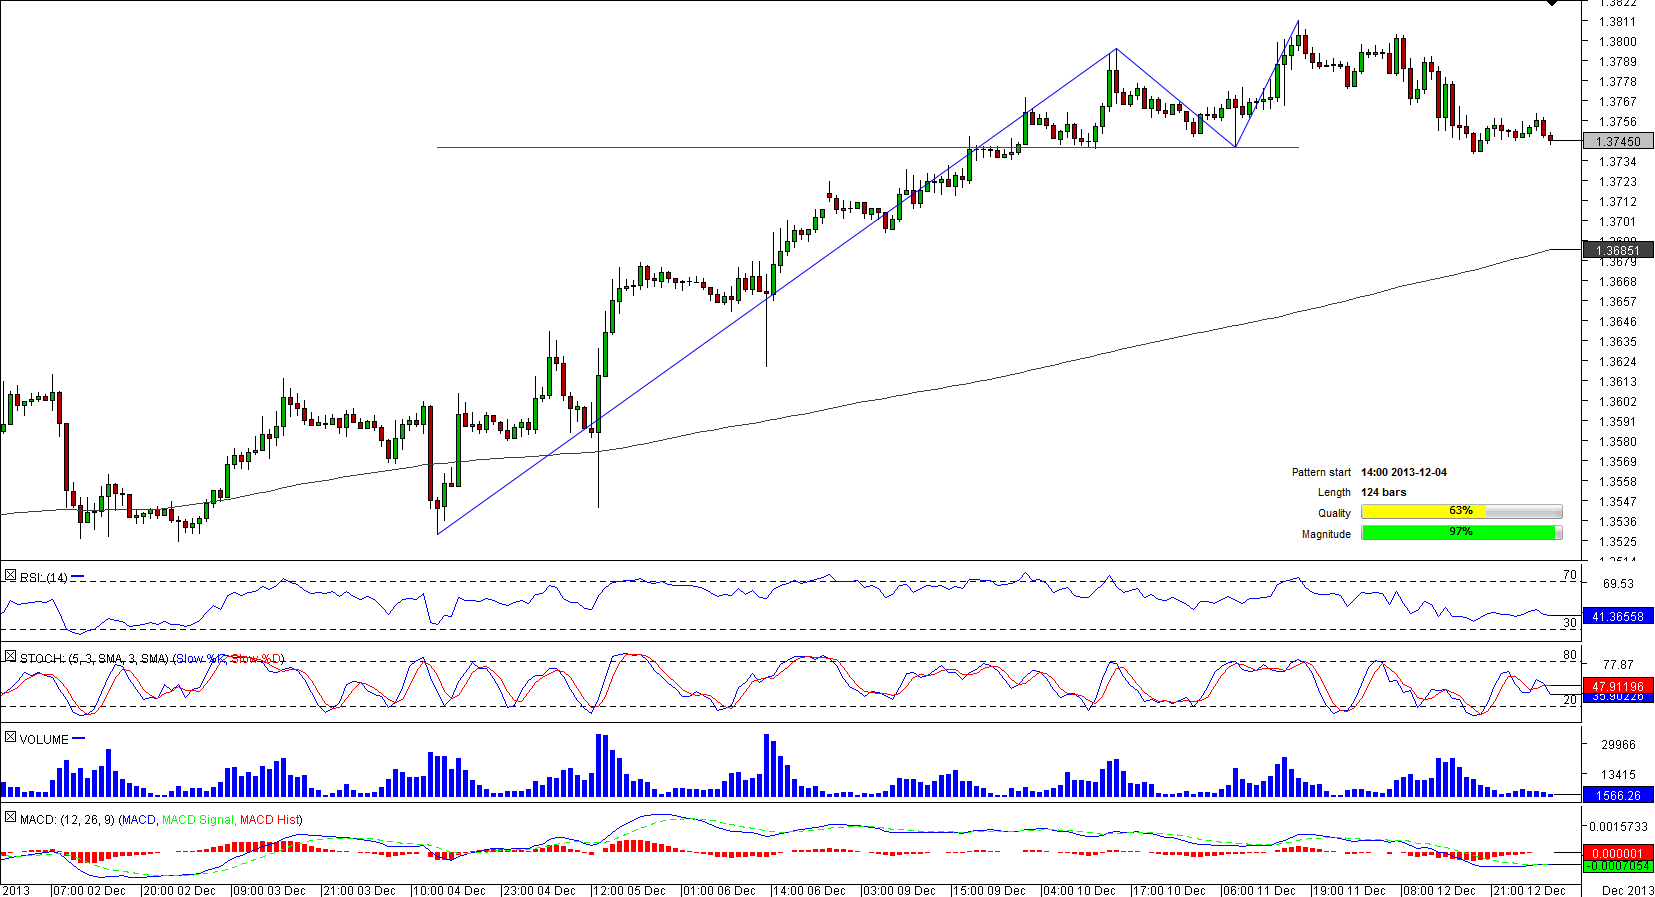Click the red stochastic value label 47.91196
Viewport: 1655px width, 897px height.
coord(1618,686)
